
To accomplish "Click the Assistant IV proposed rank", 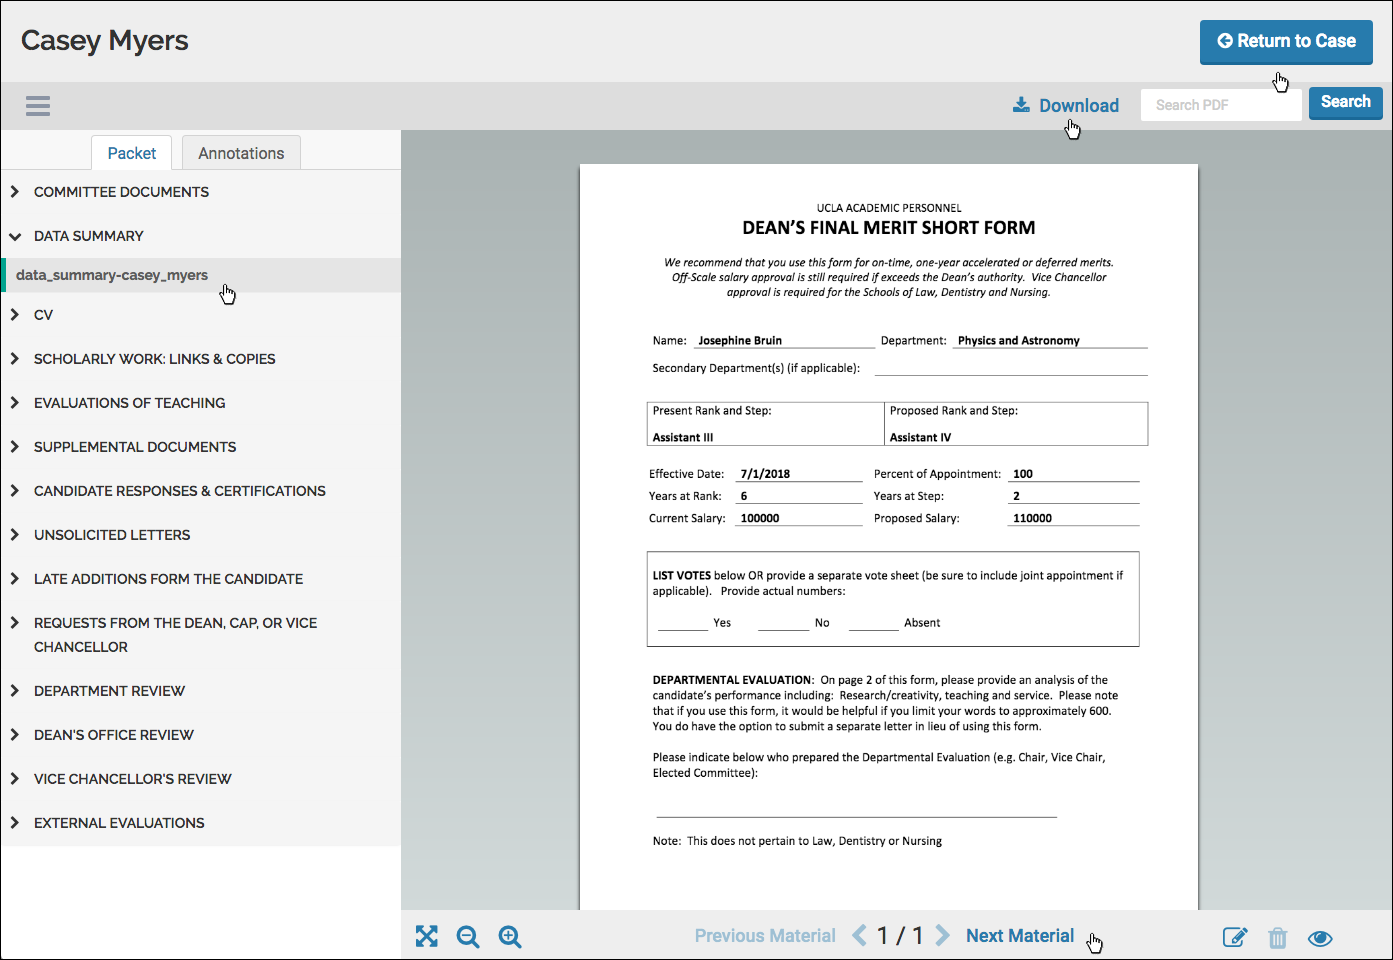I will tap(921, 437).
